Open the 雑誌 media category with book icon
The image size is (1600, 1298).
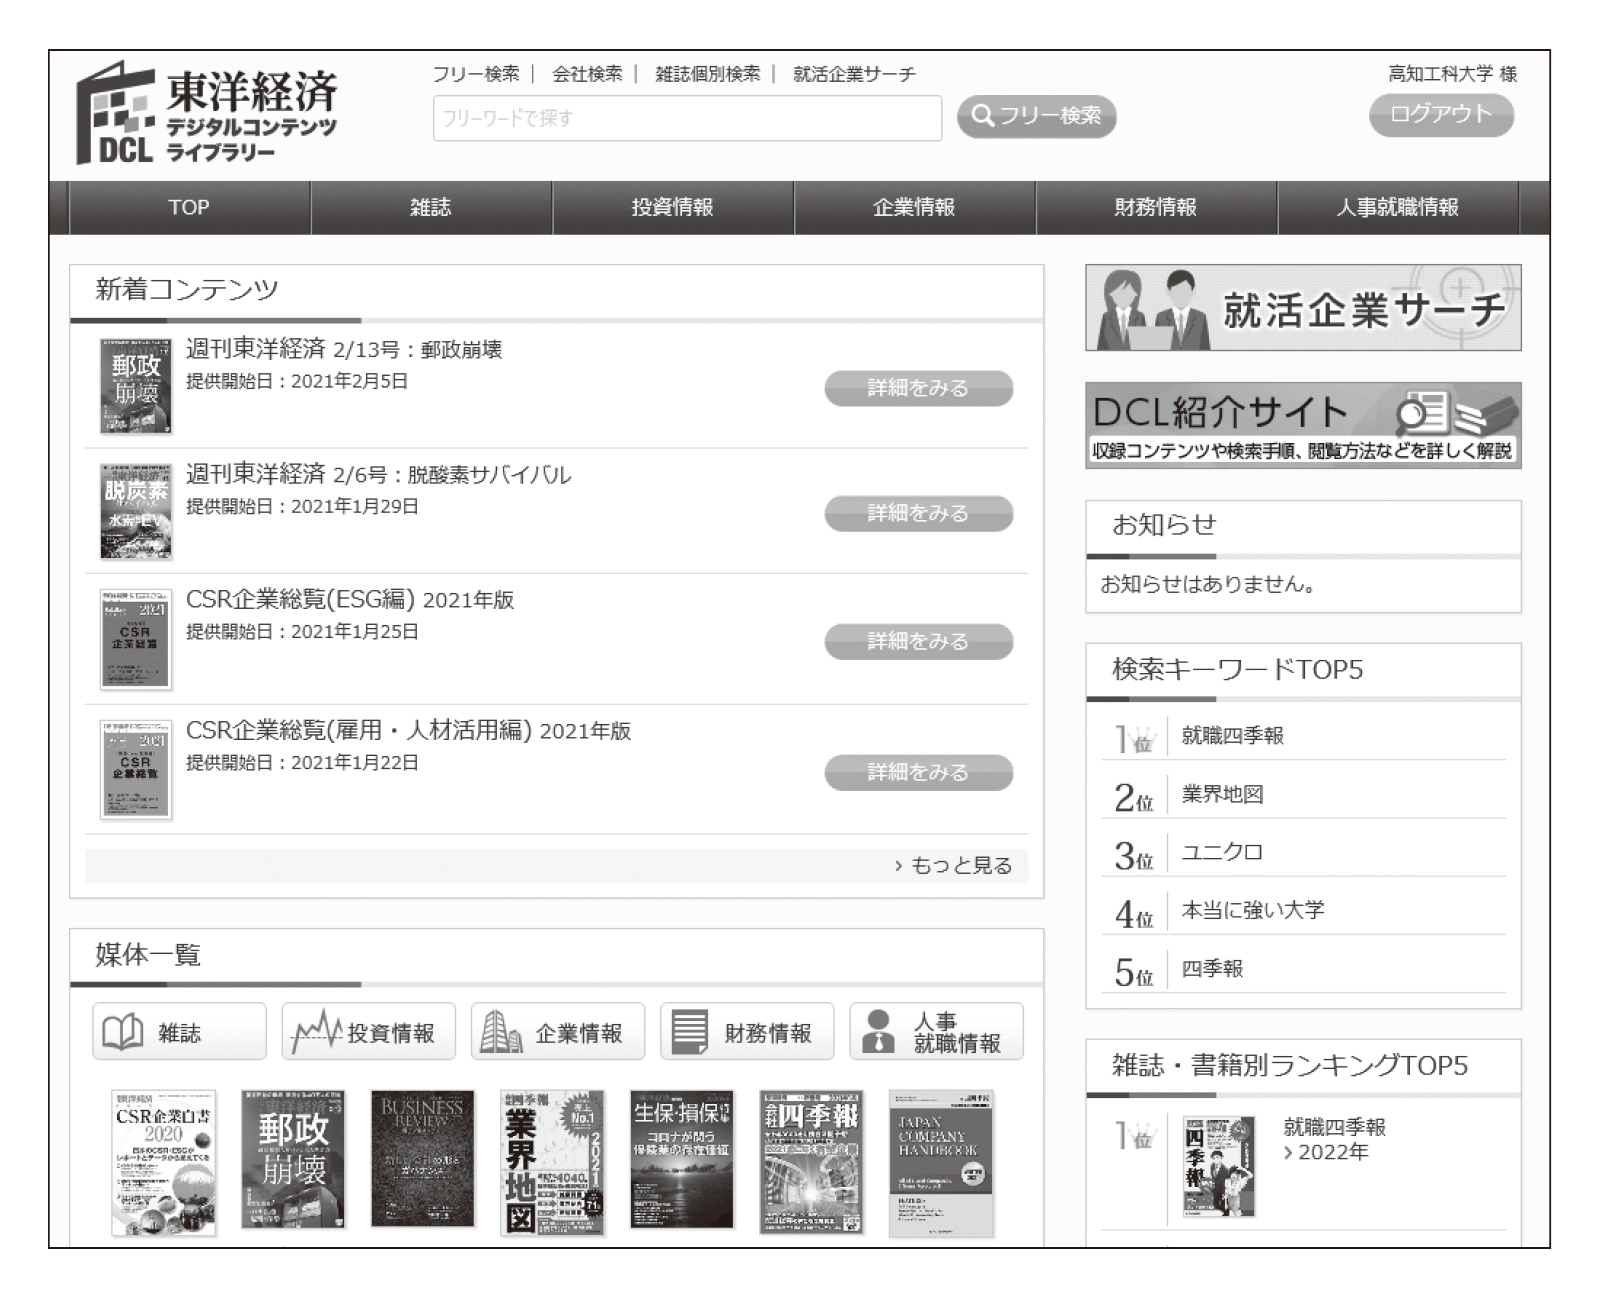179,1032
